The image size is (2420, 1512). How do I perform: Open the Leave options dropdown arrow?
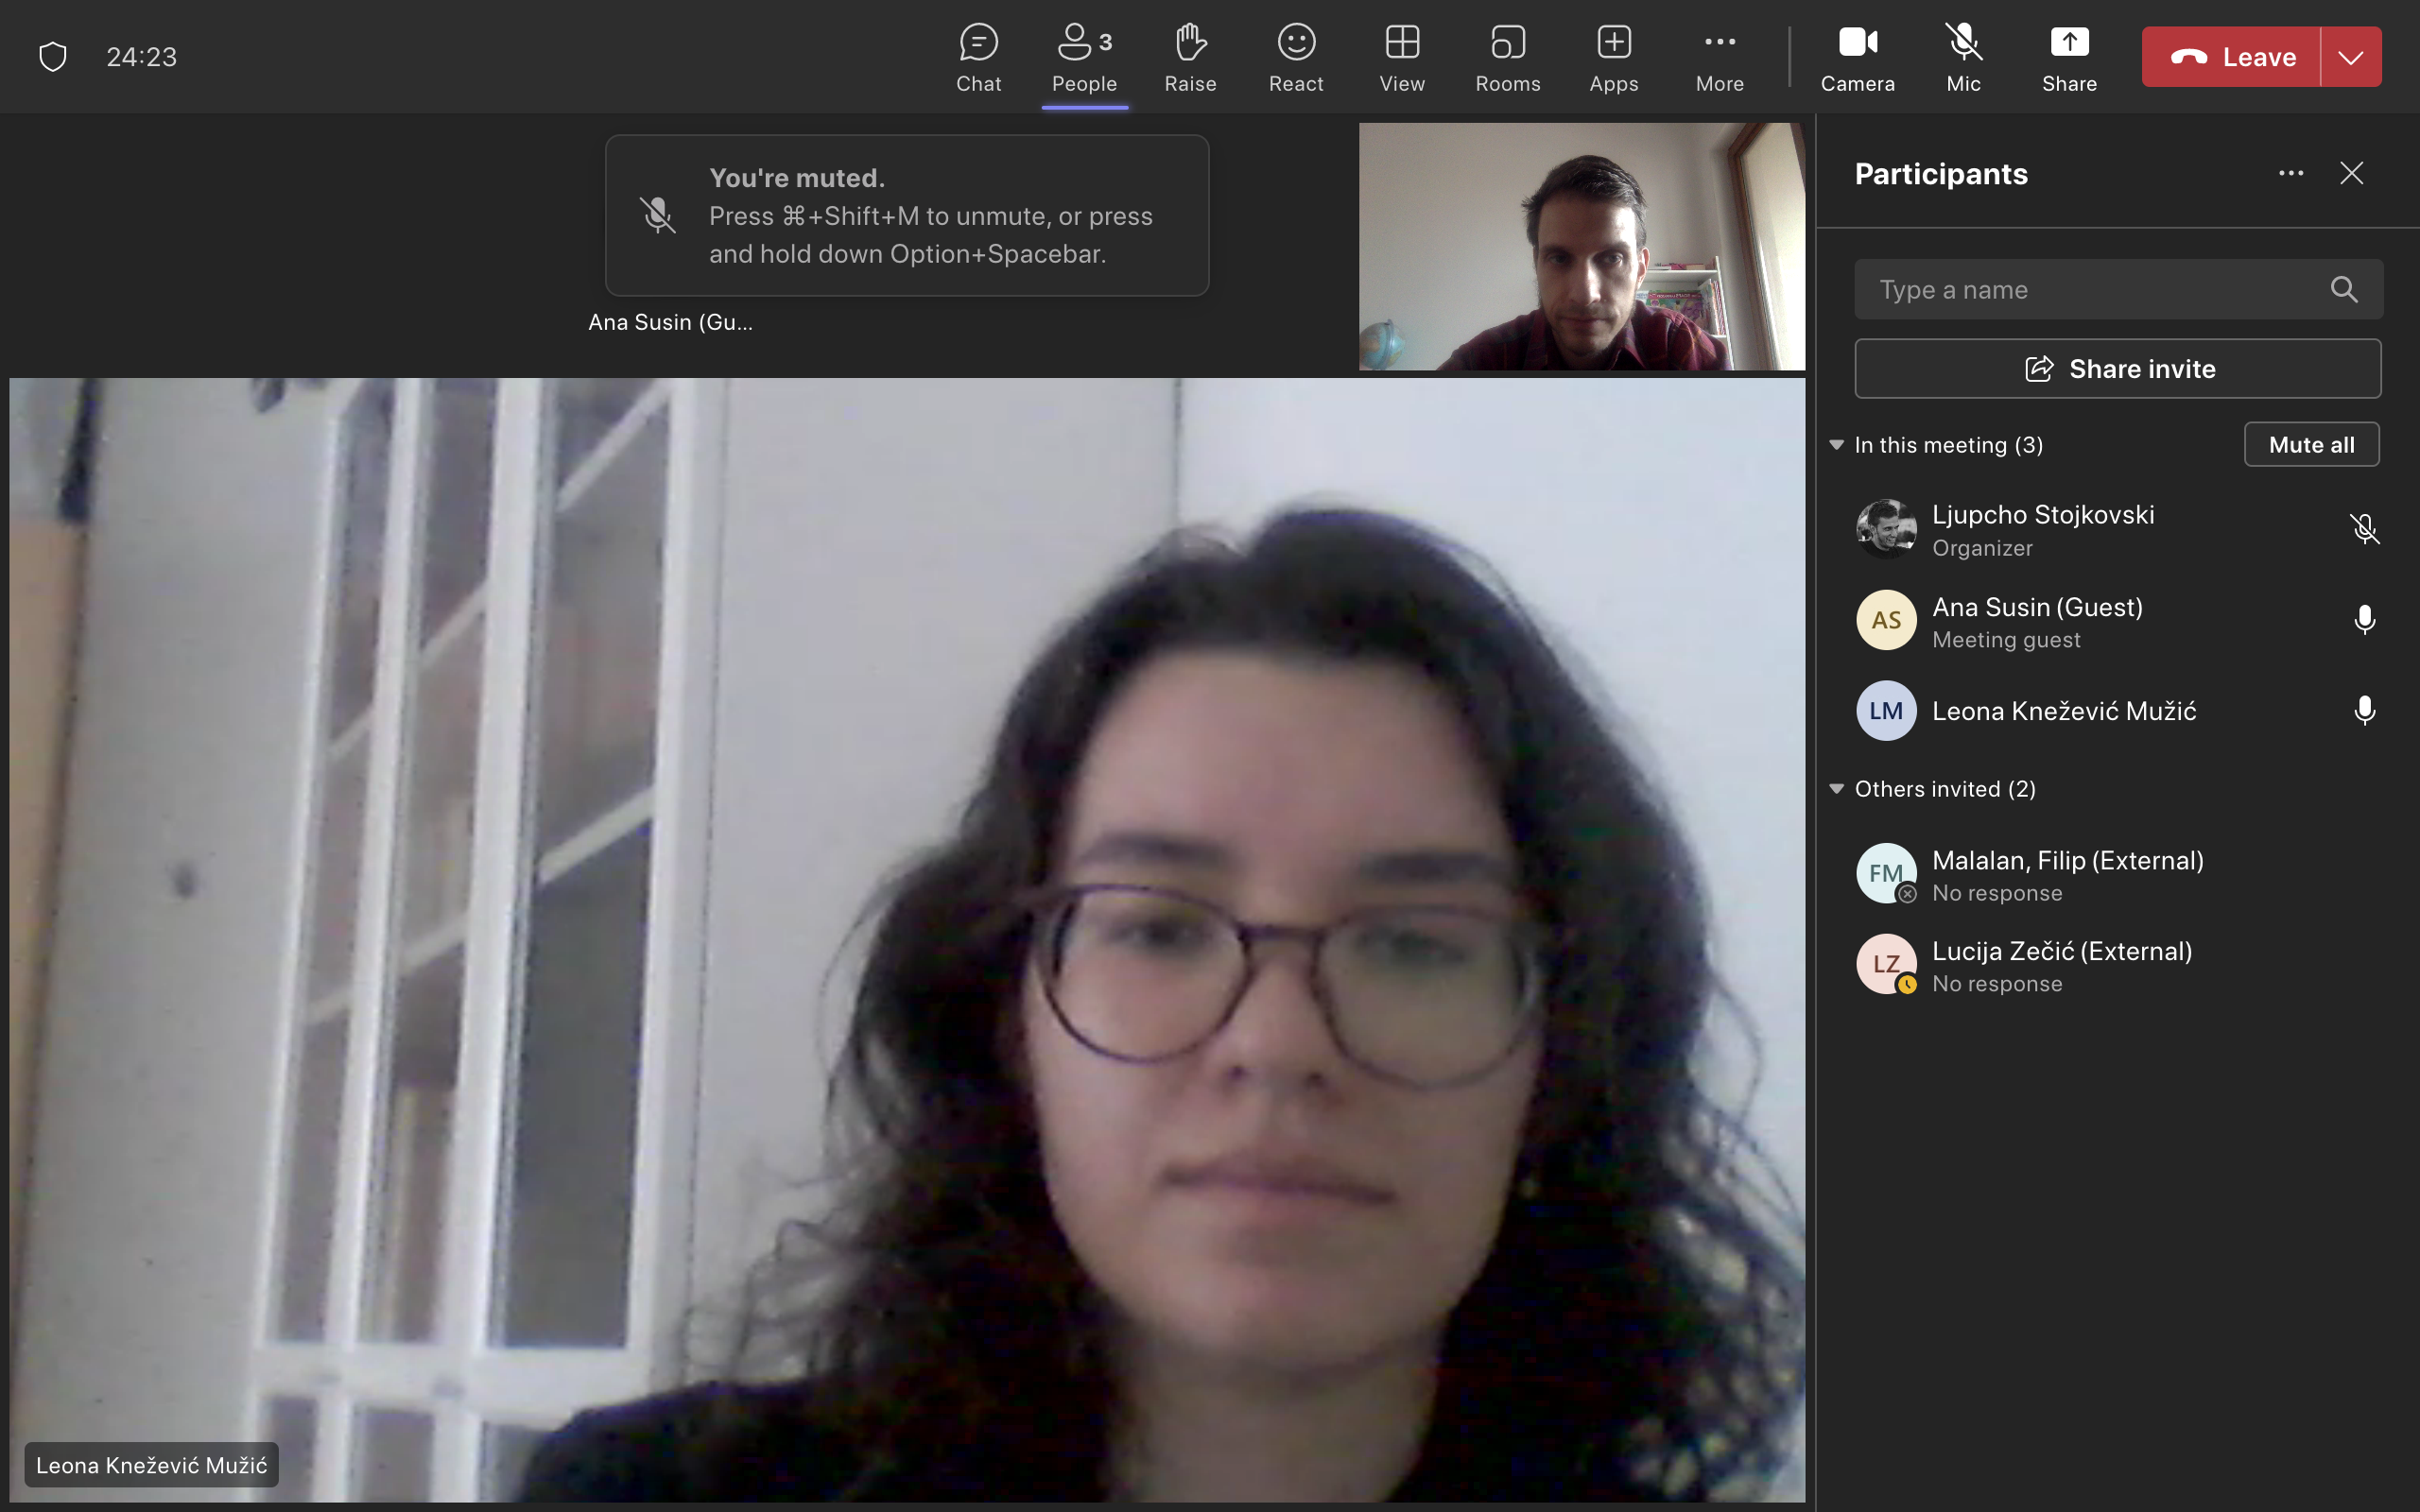(x=2351, y=57)
